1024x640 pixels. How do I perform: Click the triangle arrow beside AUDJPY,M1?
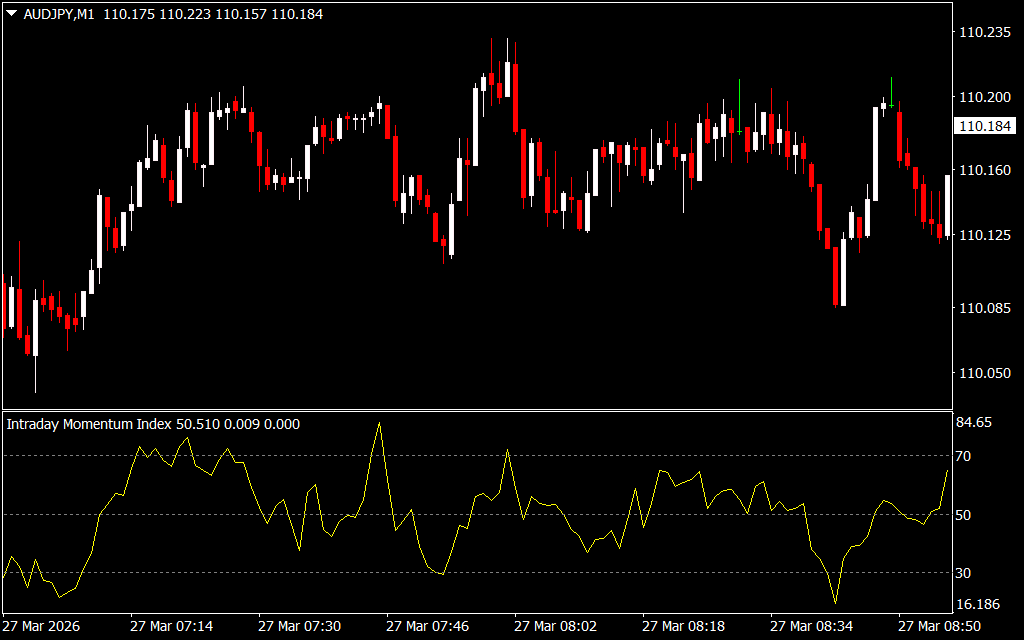tap(11, 16)
